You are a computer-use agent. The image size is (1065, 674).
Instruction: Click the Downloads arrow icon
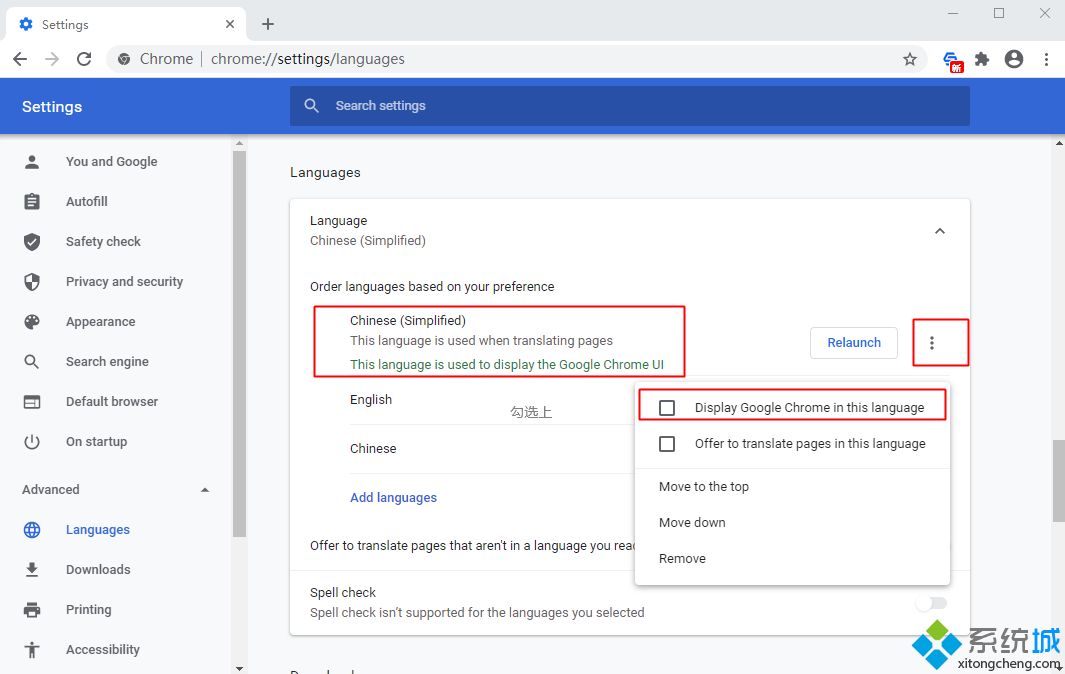pyautogui.click(x=32, y=569)
